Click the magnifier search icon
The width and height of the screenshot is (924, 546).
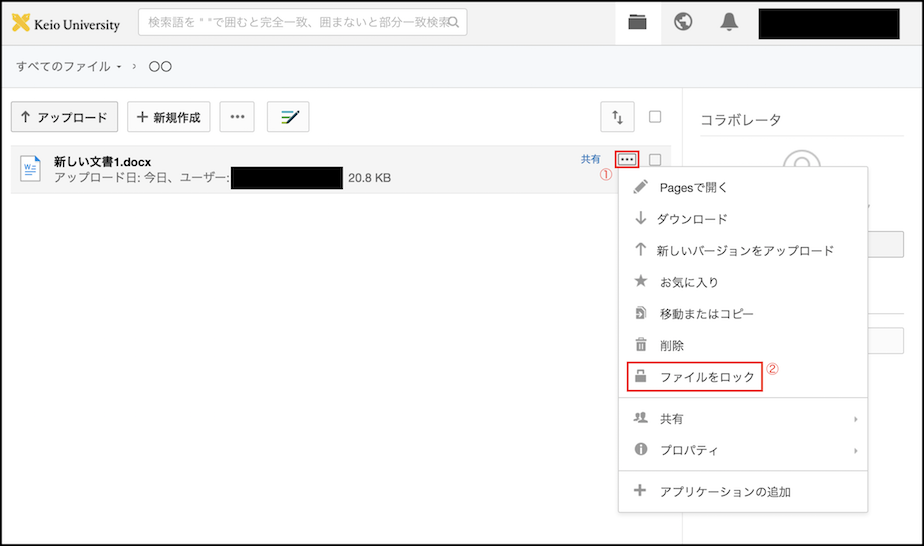454,22
